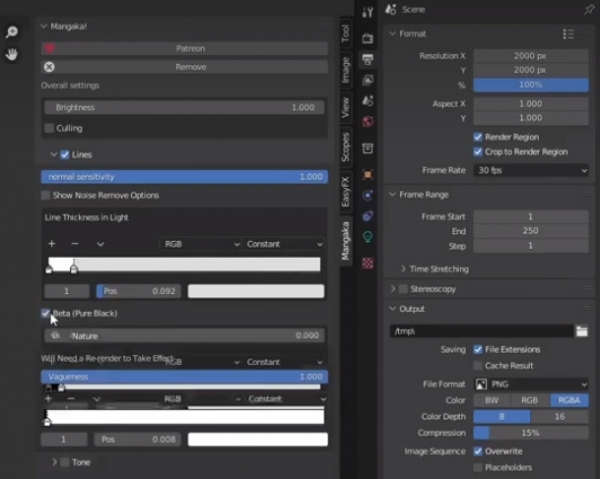Viewport: 600px width, 479px height.
Task: Open the Frame Rate 30 fps dropdown
Action: (531, 171)
